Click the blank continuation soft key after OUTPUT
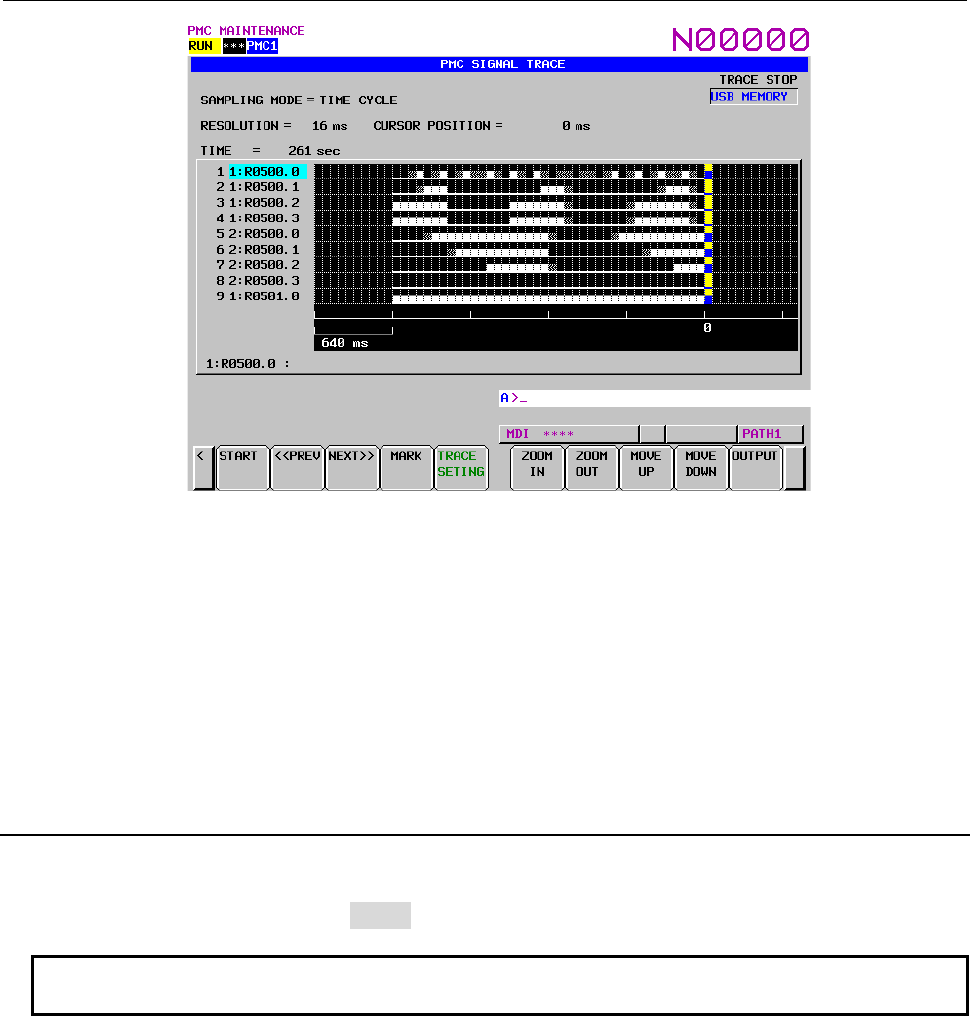This screenshot has width=970, height=1016. tap(794, 467)
